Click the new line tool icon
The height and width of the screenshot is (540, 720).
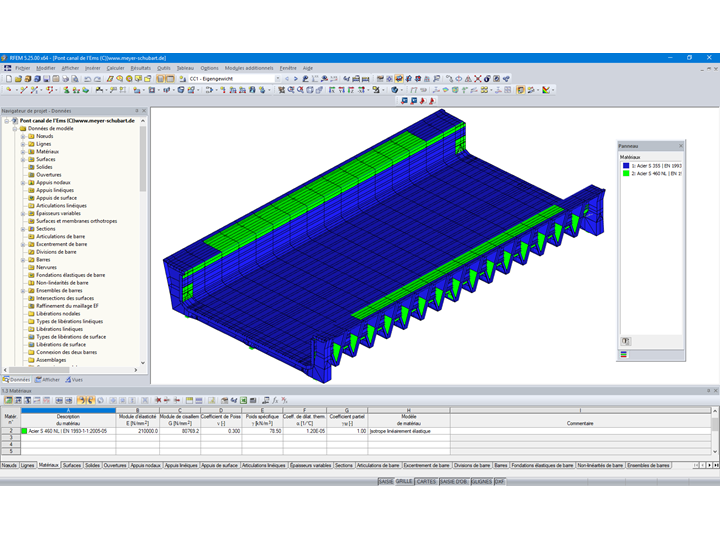click(x=23, y=90)
